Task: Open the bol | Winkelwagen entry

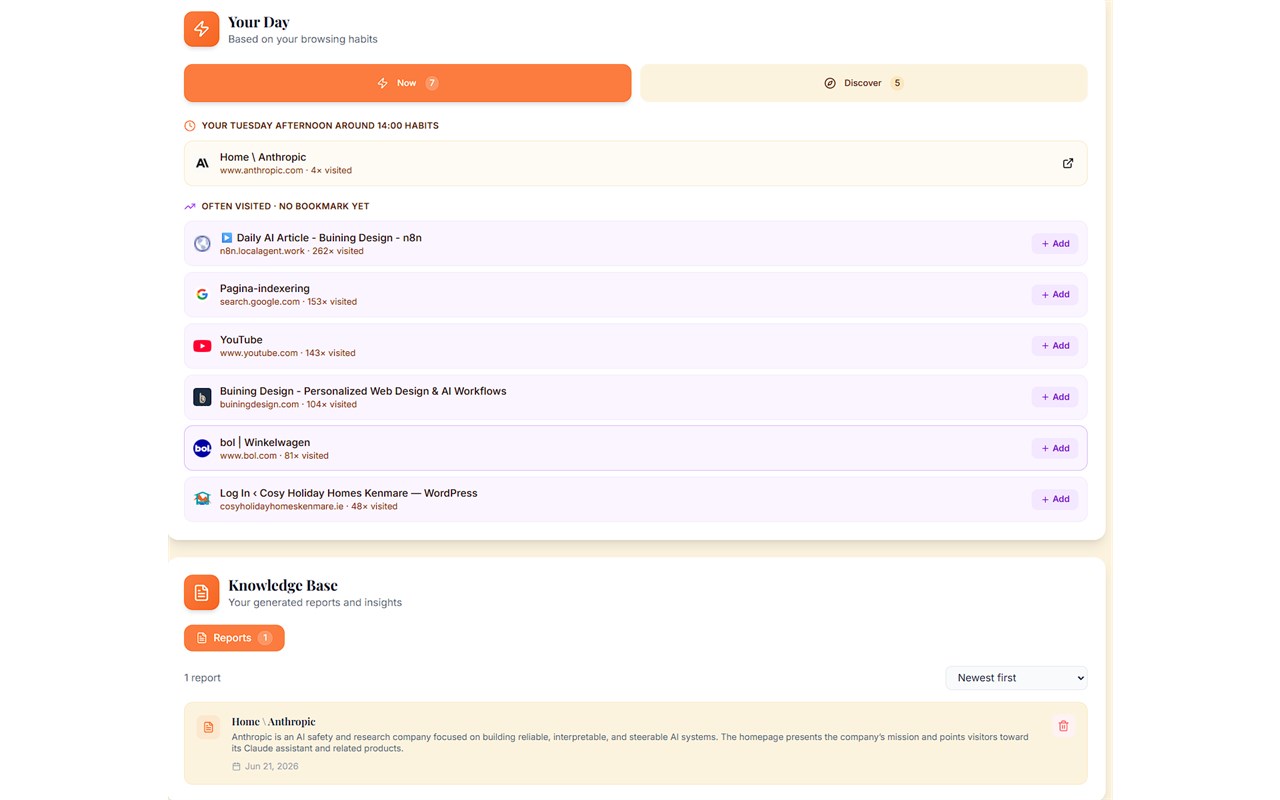Action: pyautogui.click(x=635, y=448)
